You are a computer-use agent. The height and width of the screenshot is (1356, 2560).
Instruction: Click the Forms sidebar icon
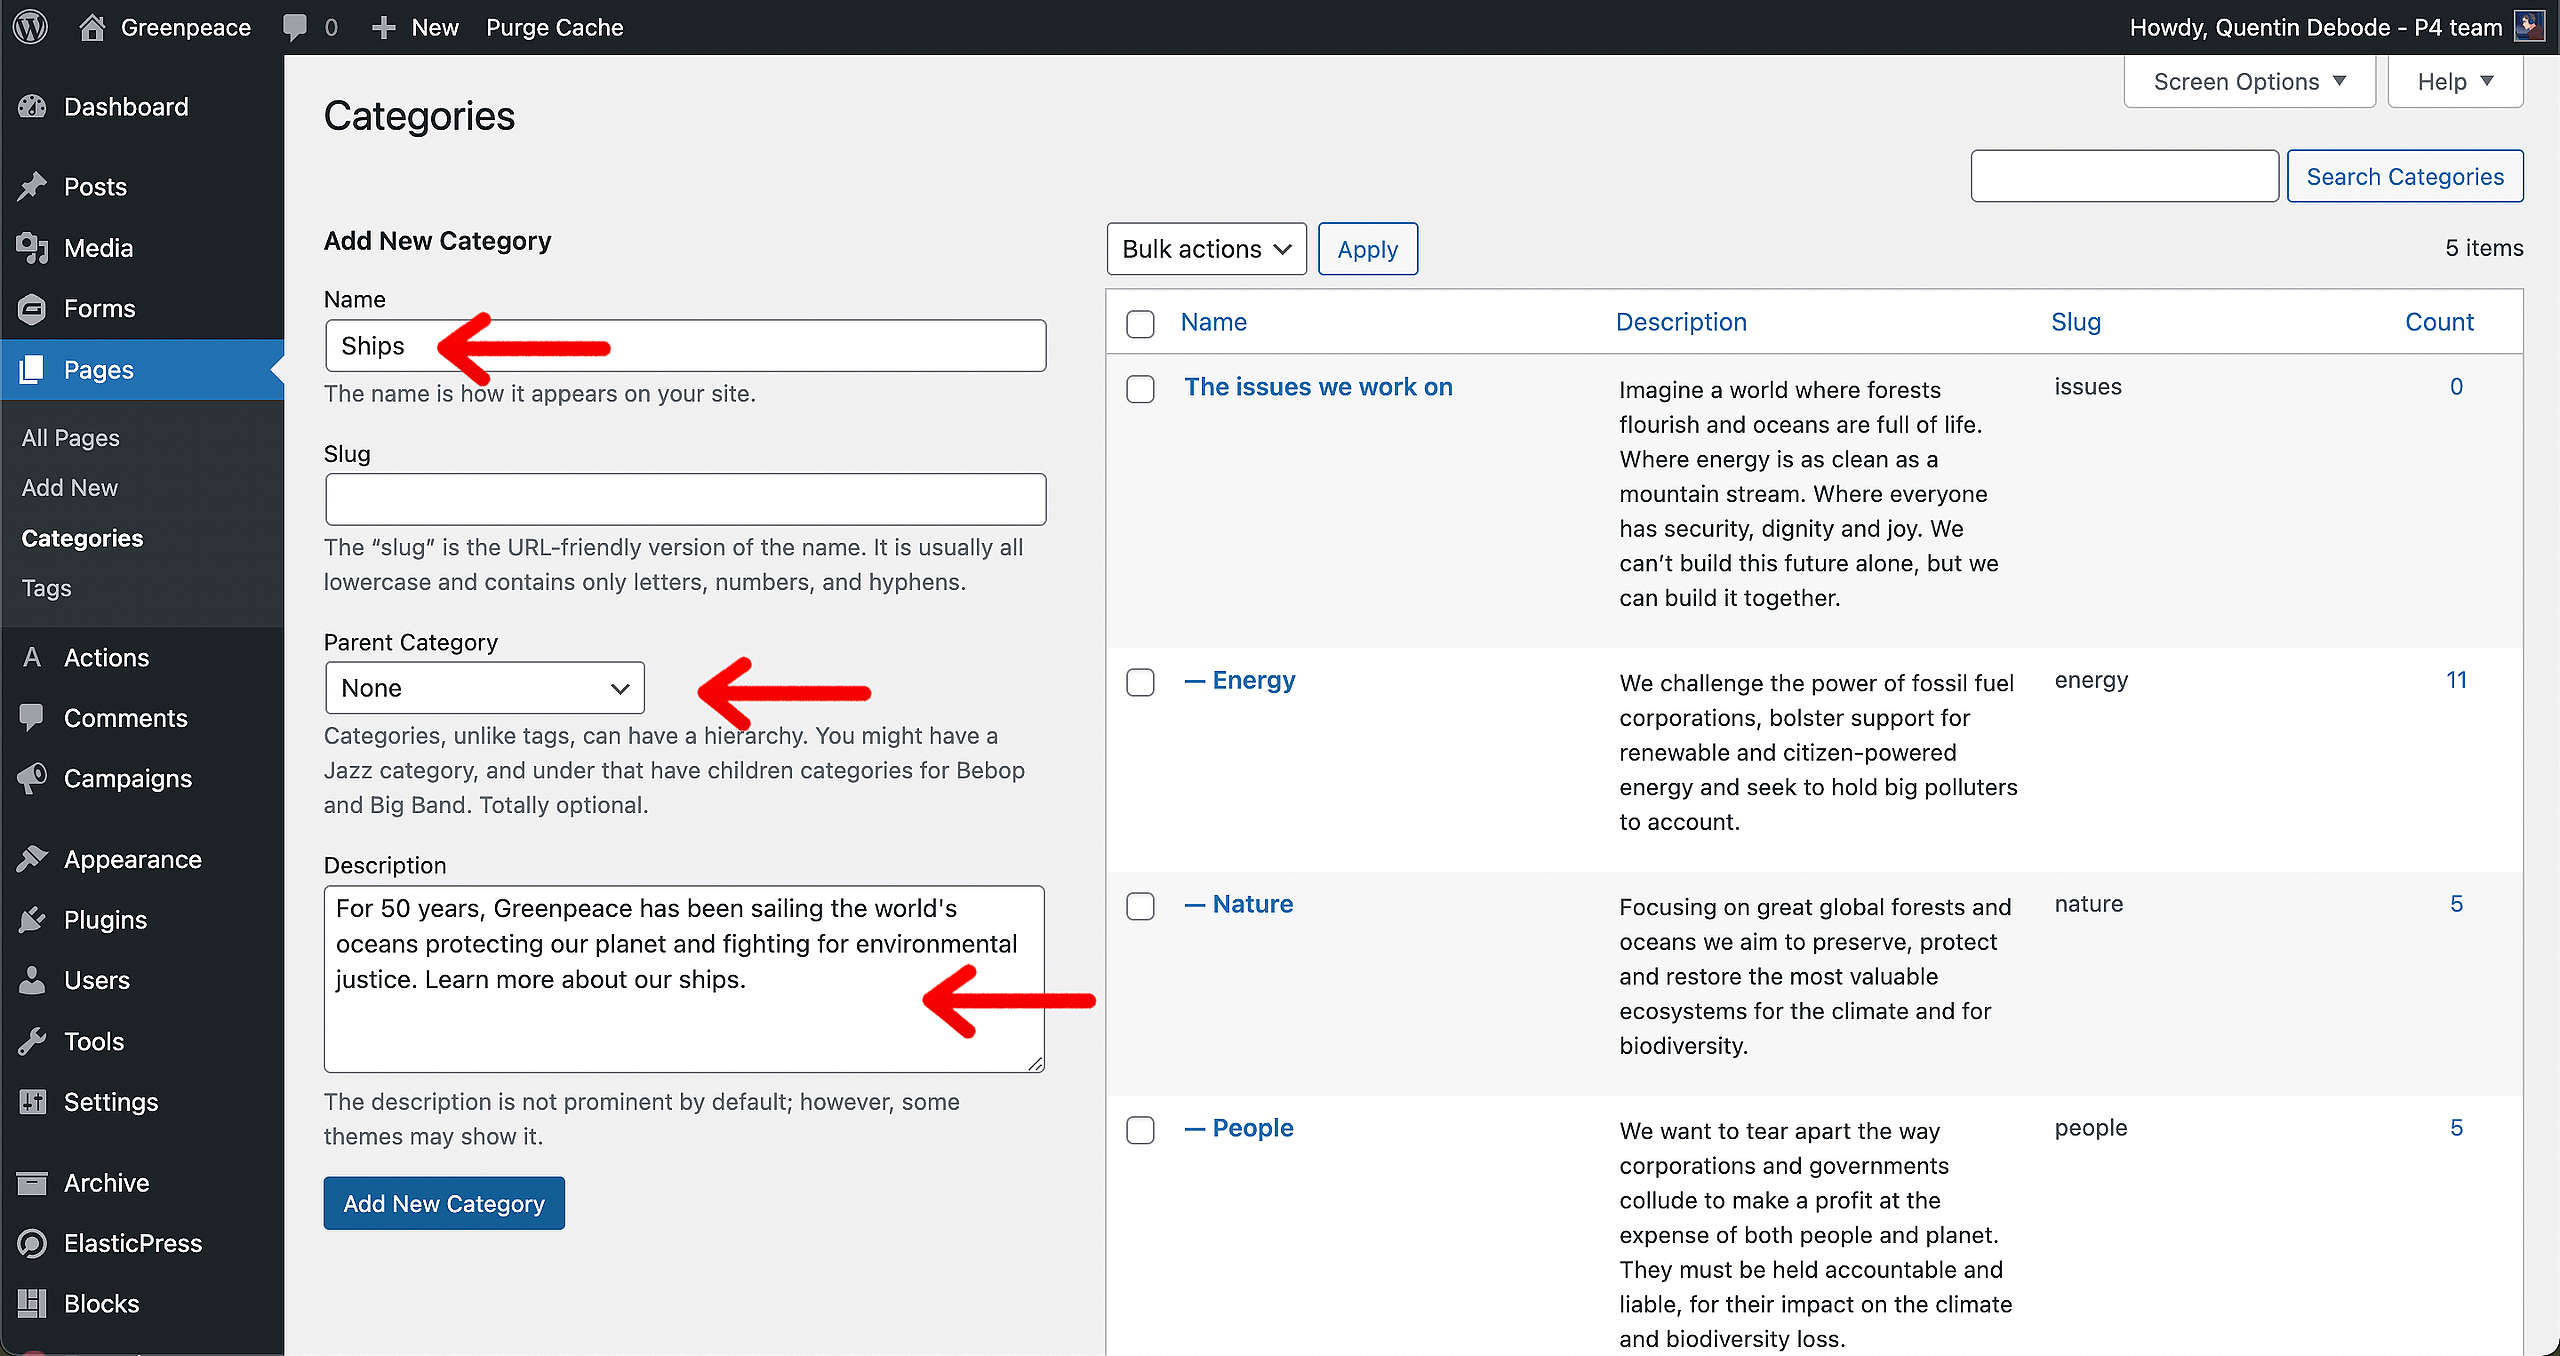32,309
